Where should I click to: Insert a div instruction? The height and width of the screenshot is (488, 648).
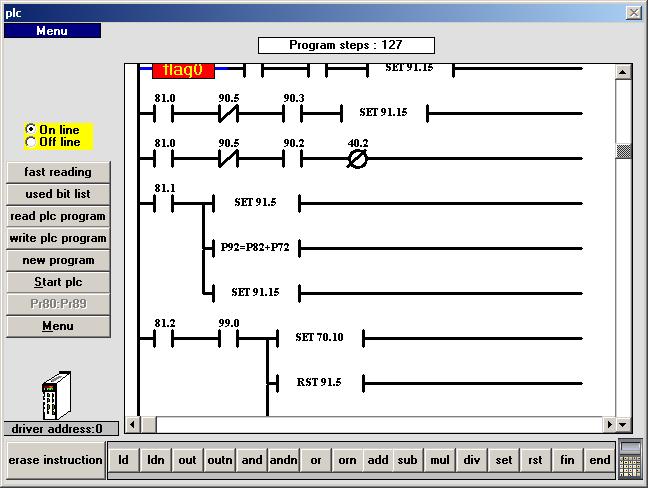click(x=472, y=460)
